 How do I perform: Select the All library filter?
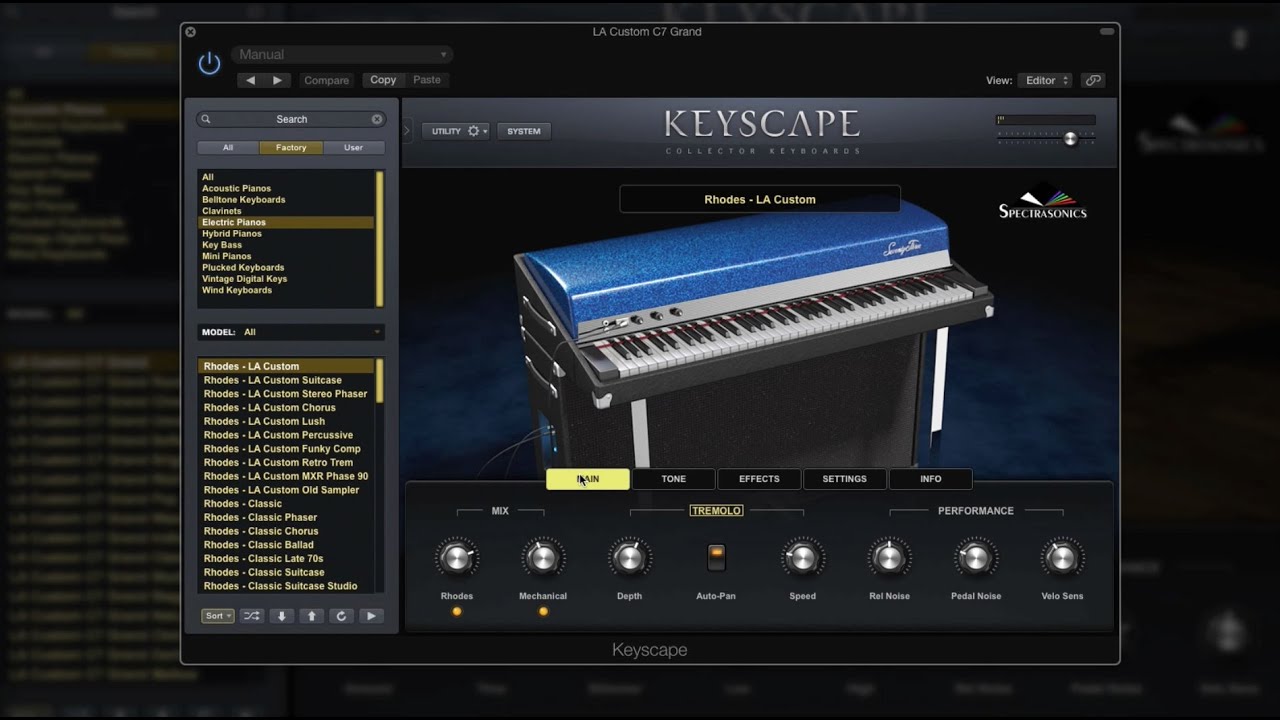[x=228, y=147]
